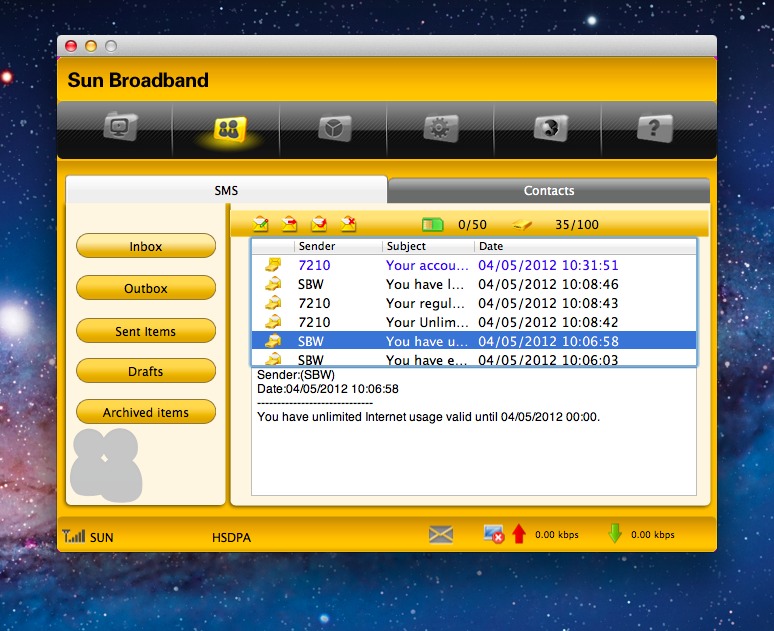774x631 pixels.
Task: Select message 'Your accou...' from 7210
Action: click(474, 265)
